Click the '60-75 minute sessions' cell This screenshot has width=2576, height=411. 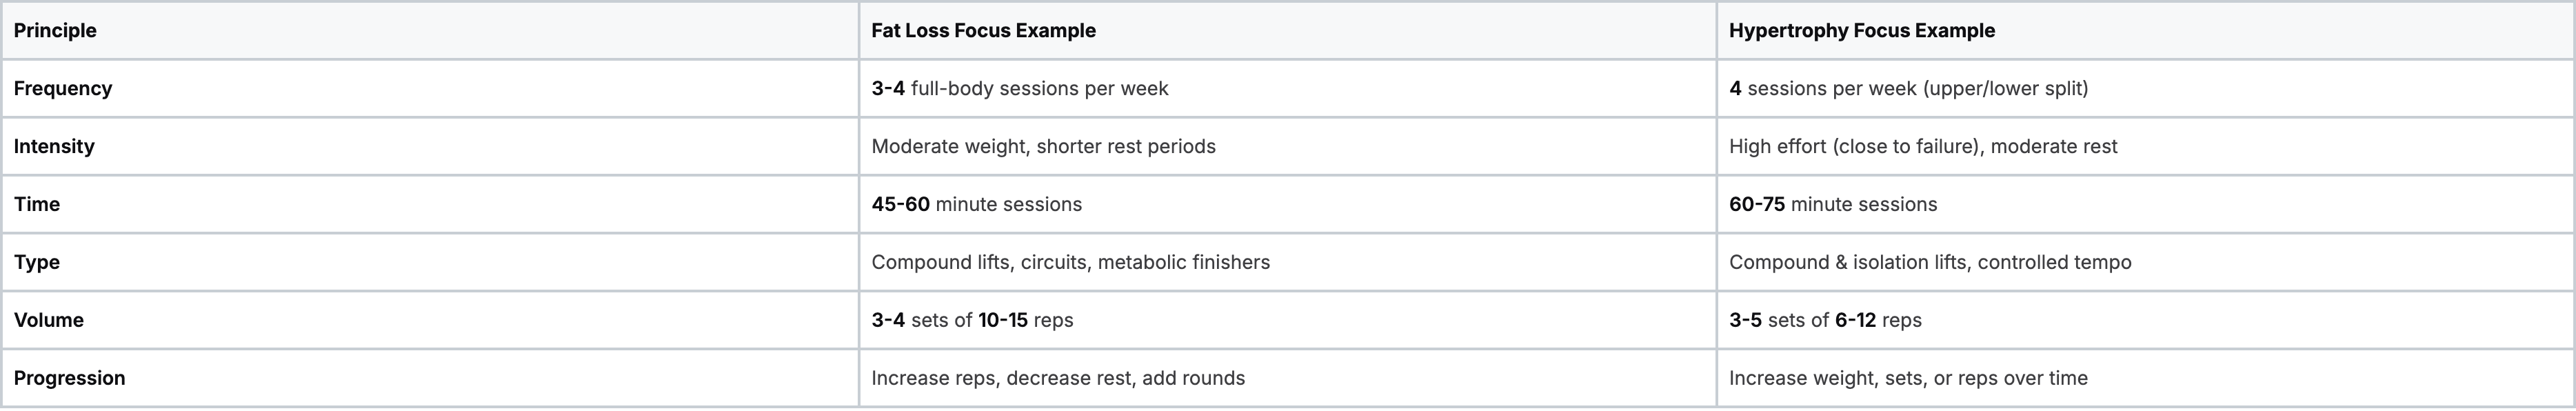click(x=1832, y=205)
